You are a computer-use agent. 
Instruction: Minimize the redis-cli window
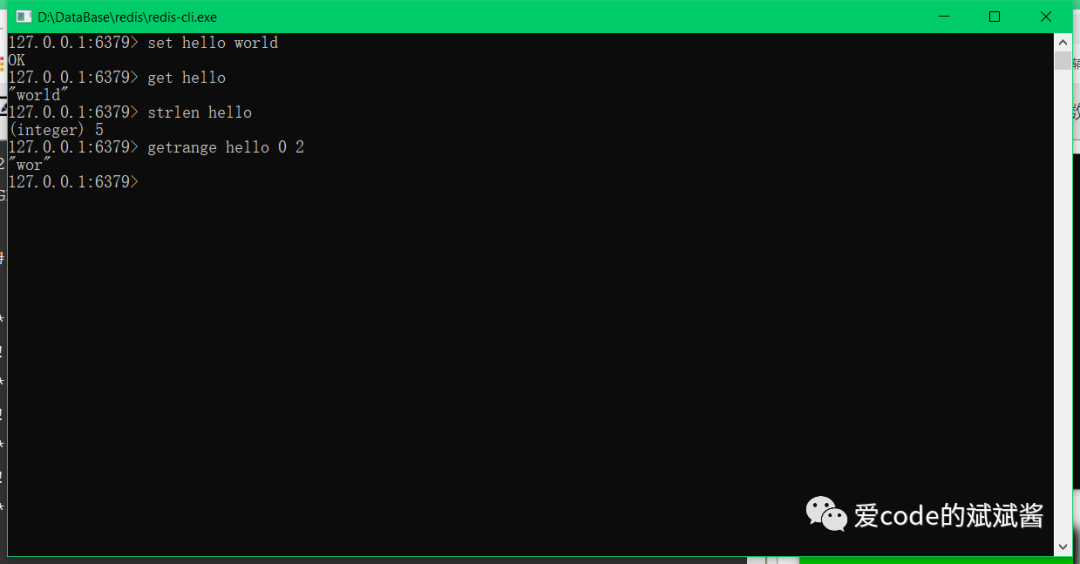(944, 17)
